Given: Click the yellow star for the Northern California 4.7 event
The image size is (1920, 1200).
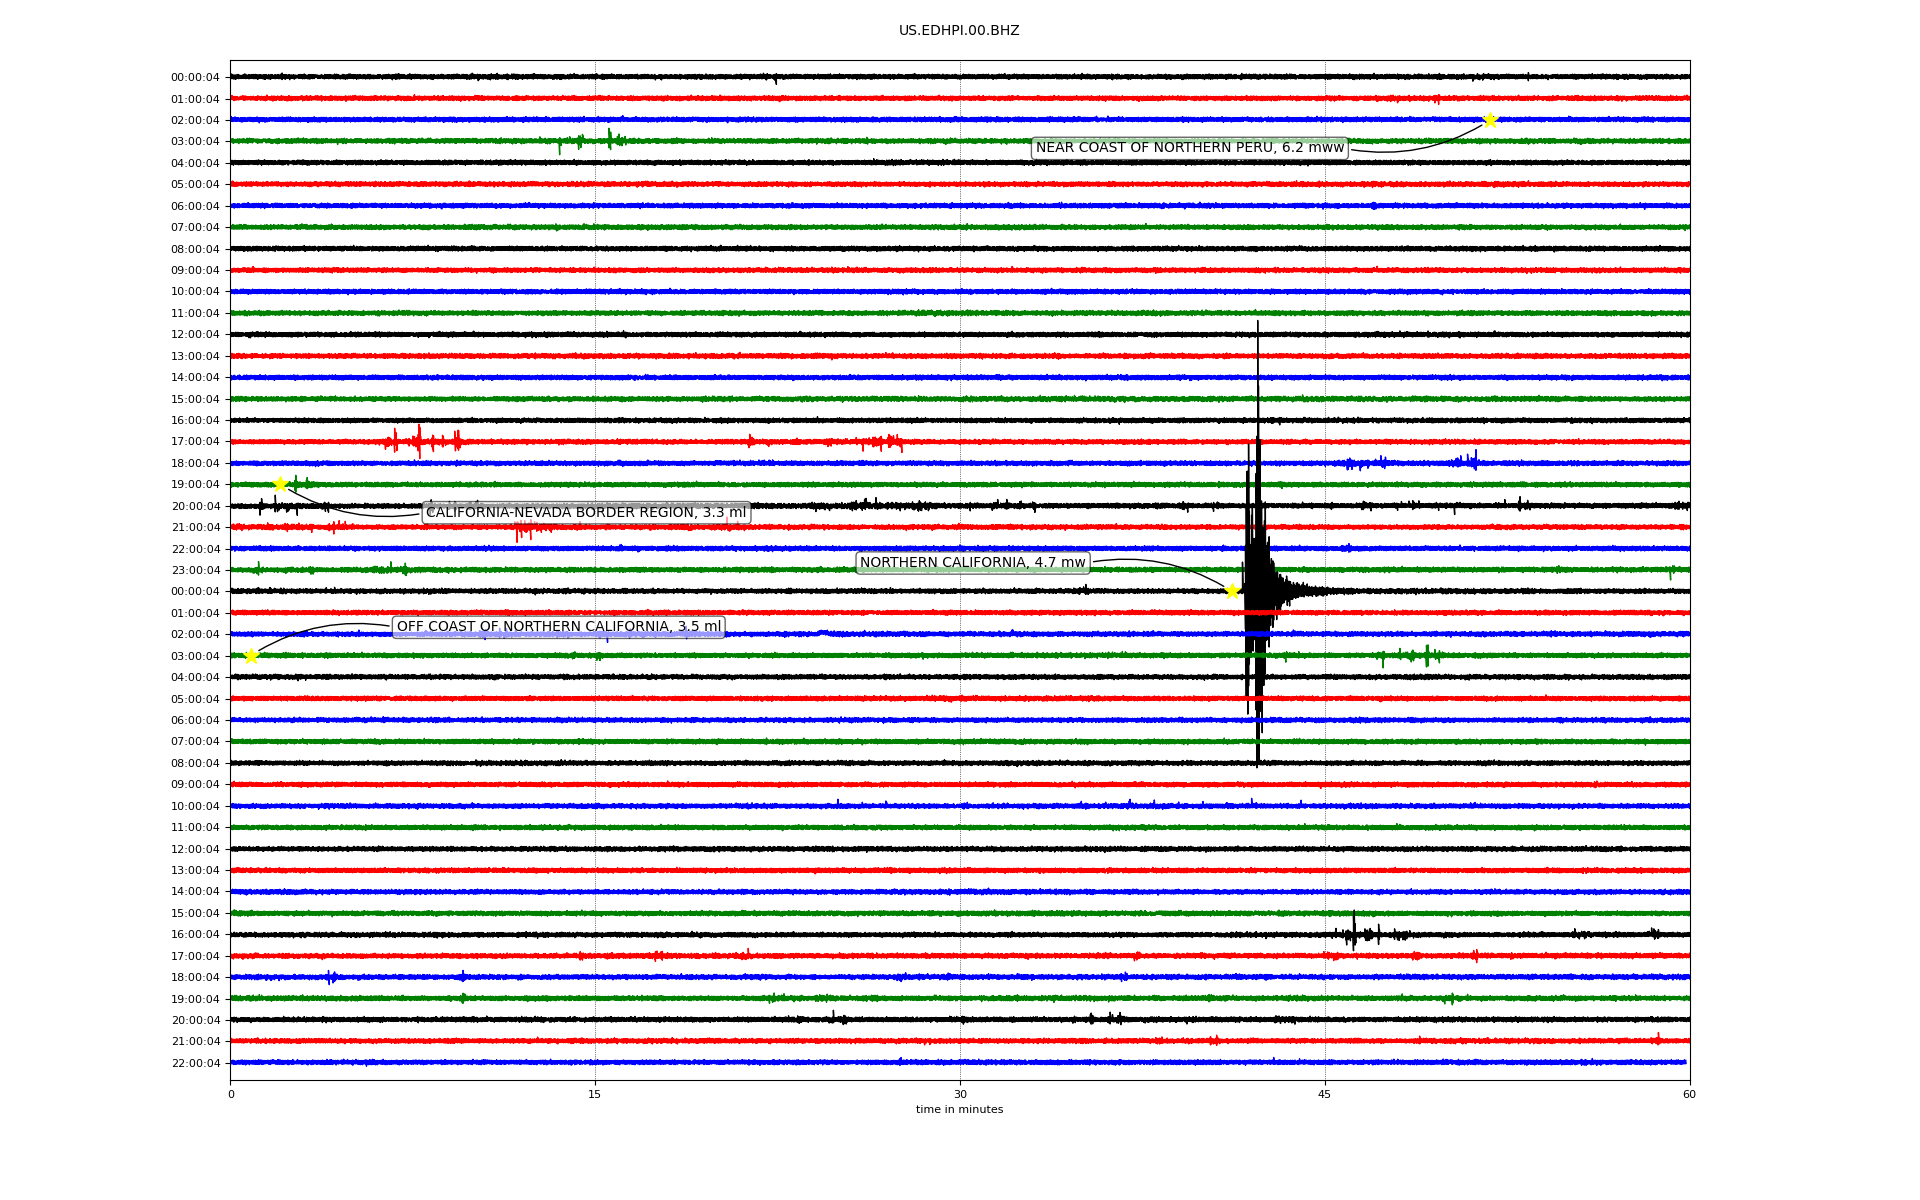Looking at the screenshot, I should coord(1232,591).
